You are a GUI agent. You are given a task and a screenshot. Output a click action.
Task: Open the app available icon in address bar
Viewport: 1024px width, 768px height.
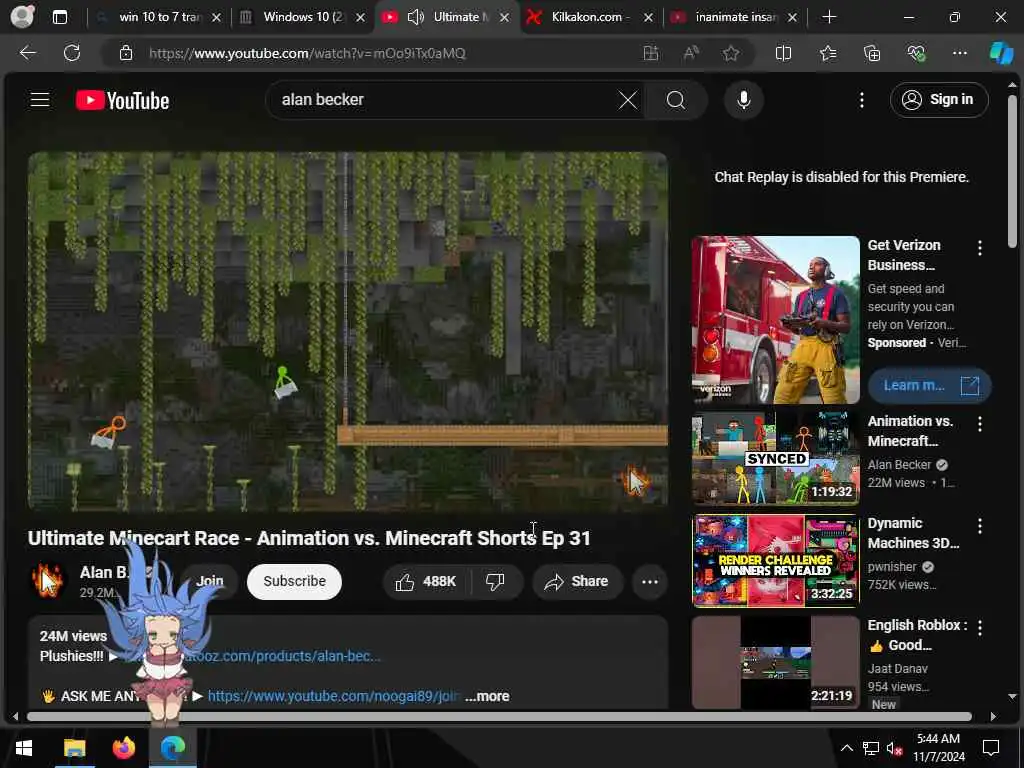(x=650, y=53)
